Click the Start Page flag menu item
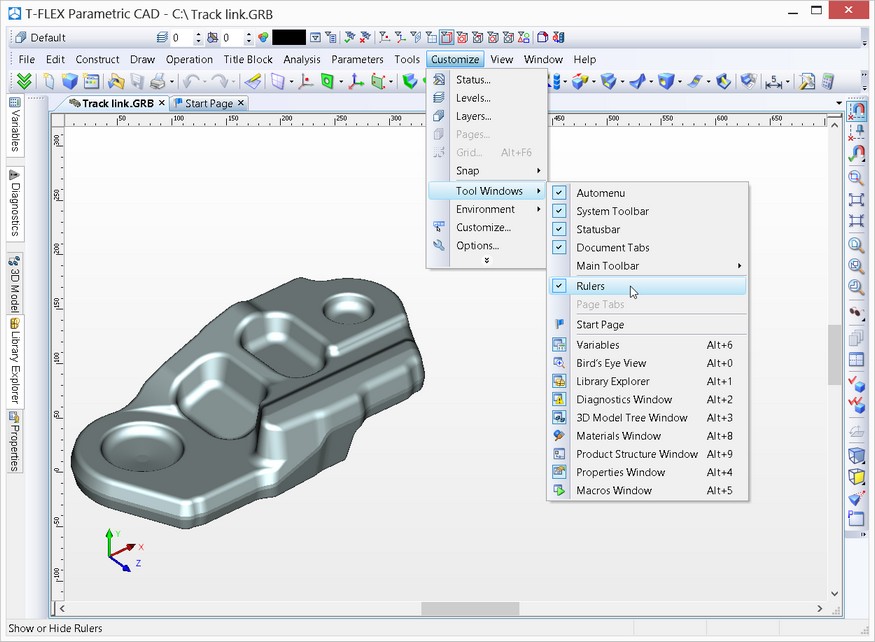Screen dimensions: 875x642 (600, 324)
